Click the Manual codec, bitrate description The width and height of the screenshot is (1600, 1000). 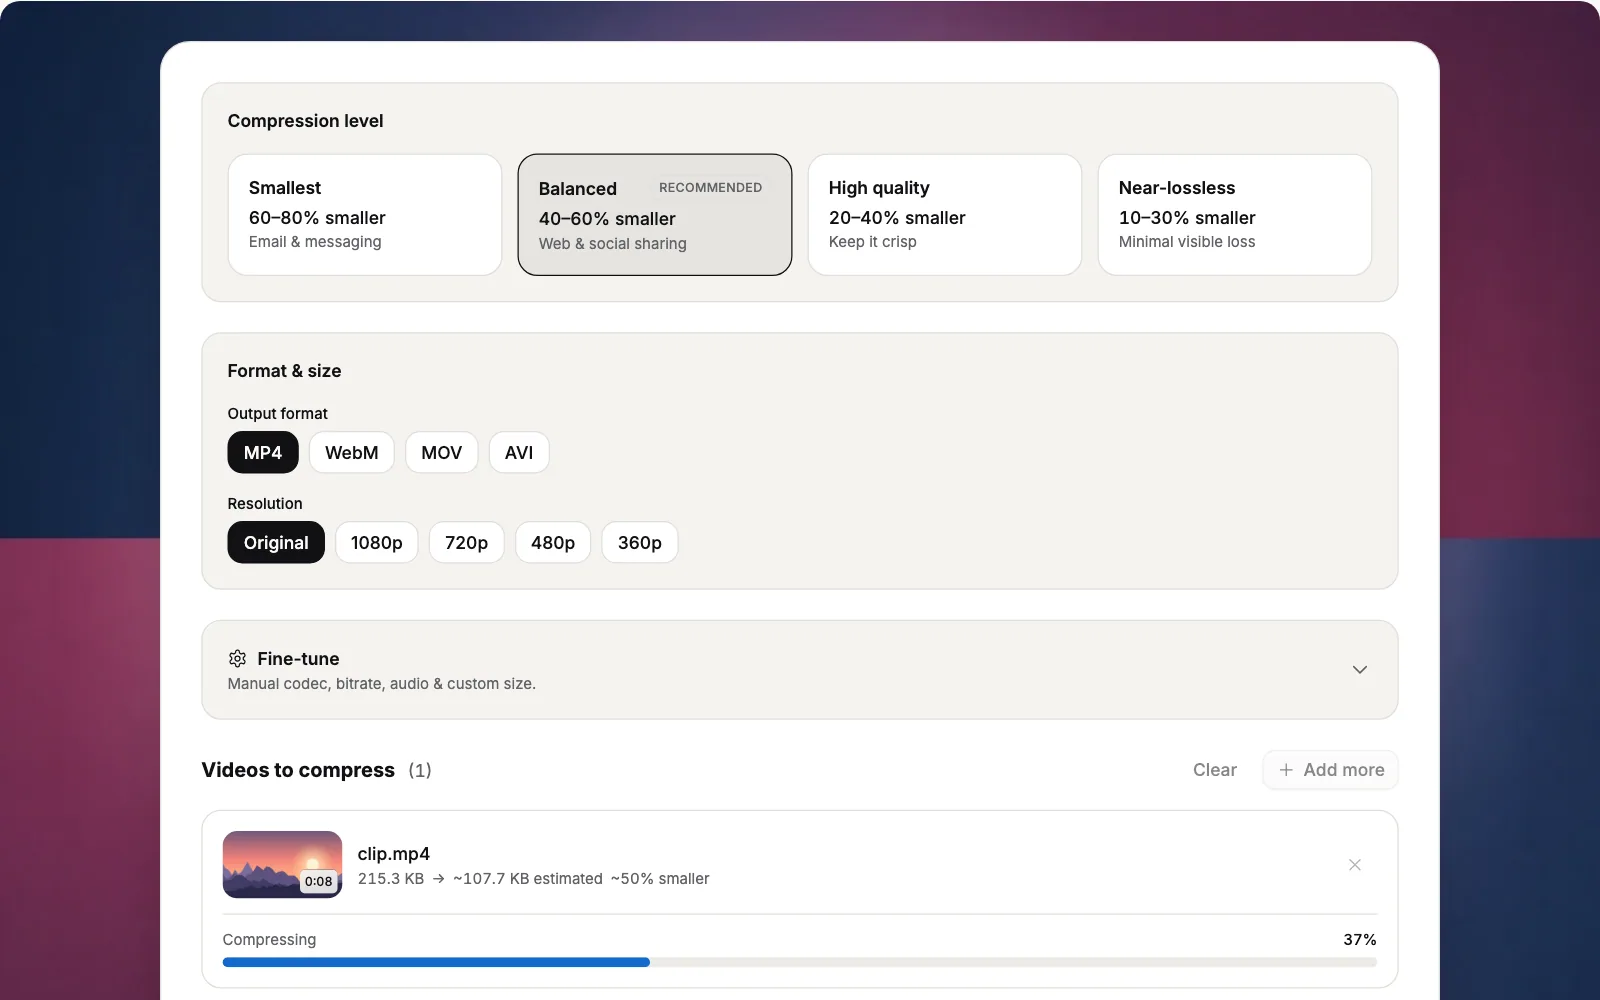coord(382,684)
